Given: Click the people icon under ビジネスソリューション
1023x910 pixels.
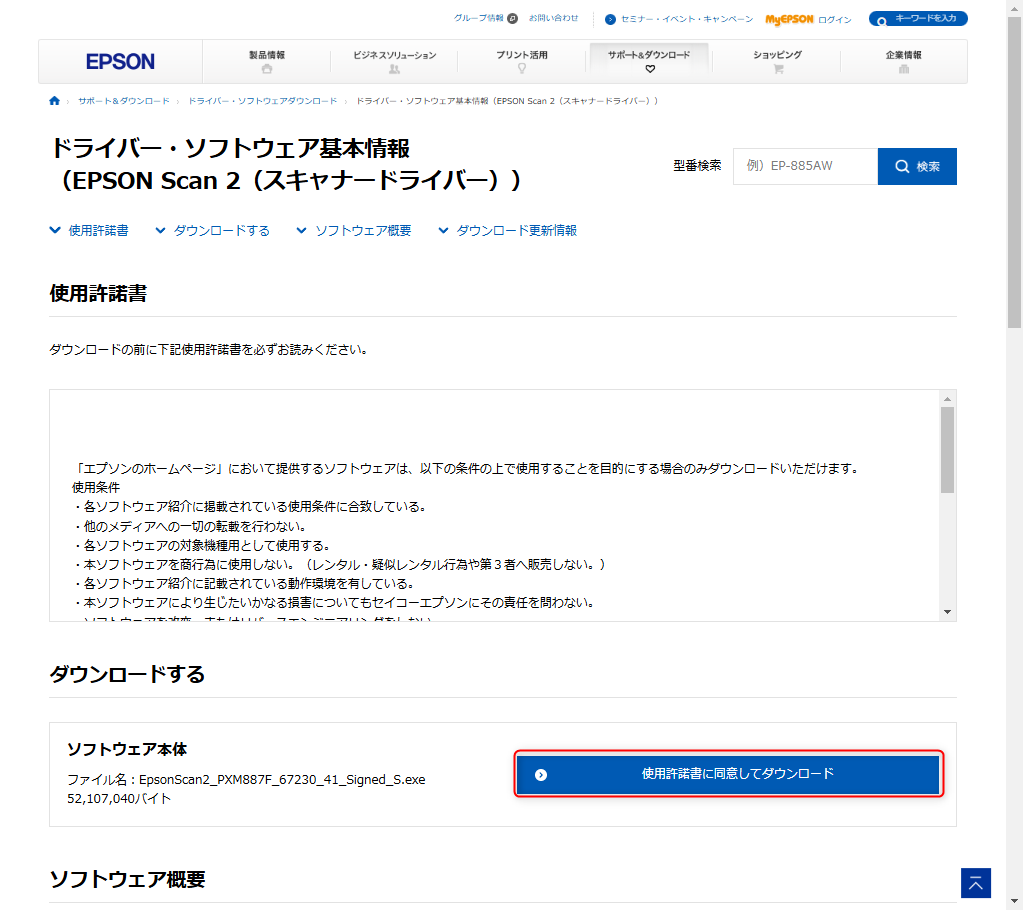Looking at the screenshot, I should click(394, 69).
